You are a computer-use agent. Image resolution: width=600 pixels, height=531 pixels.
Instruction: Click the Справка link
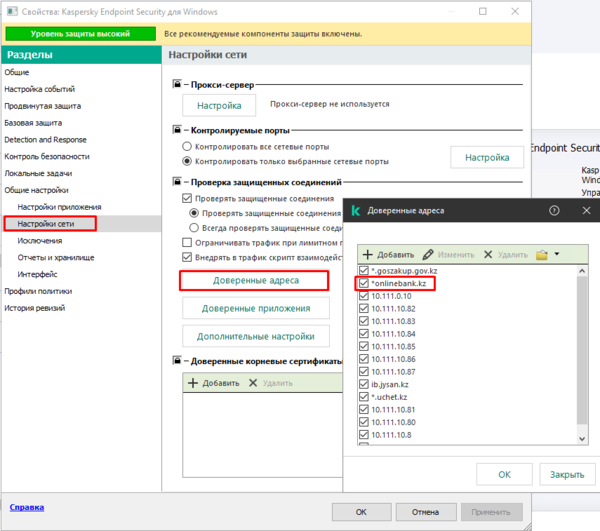[27, 507]
